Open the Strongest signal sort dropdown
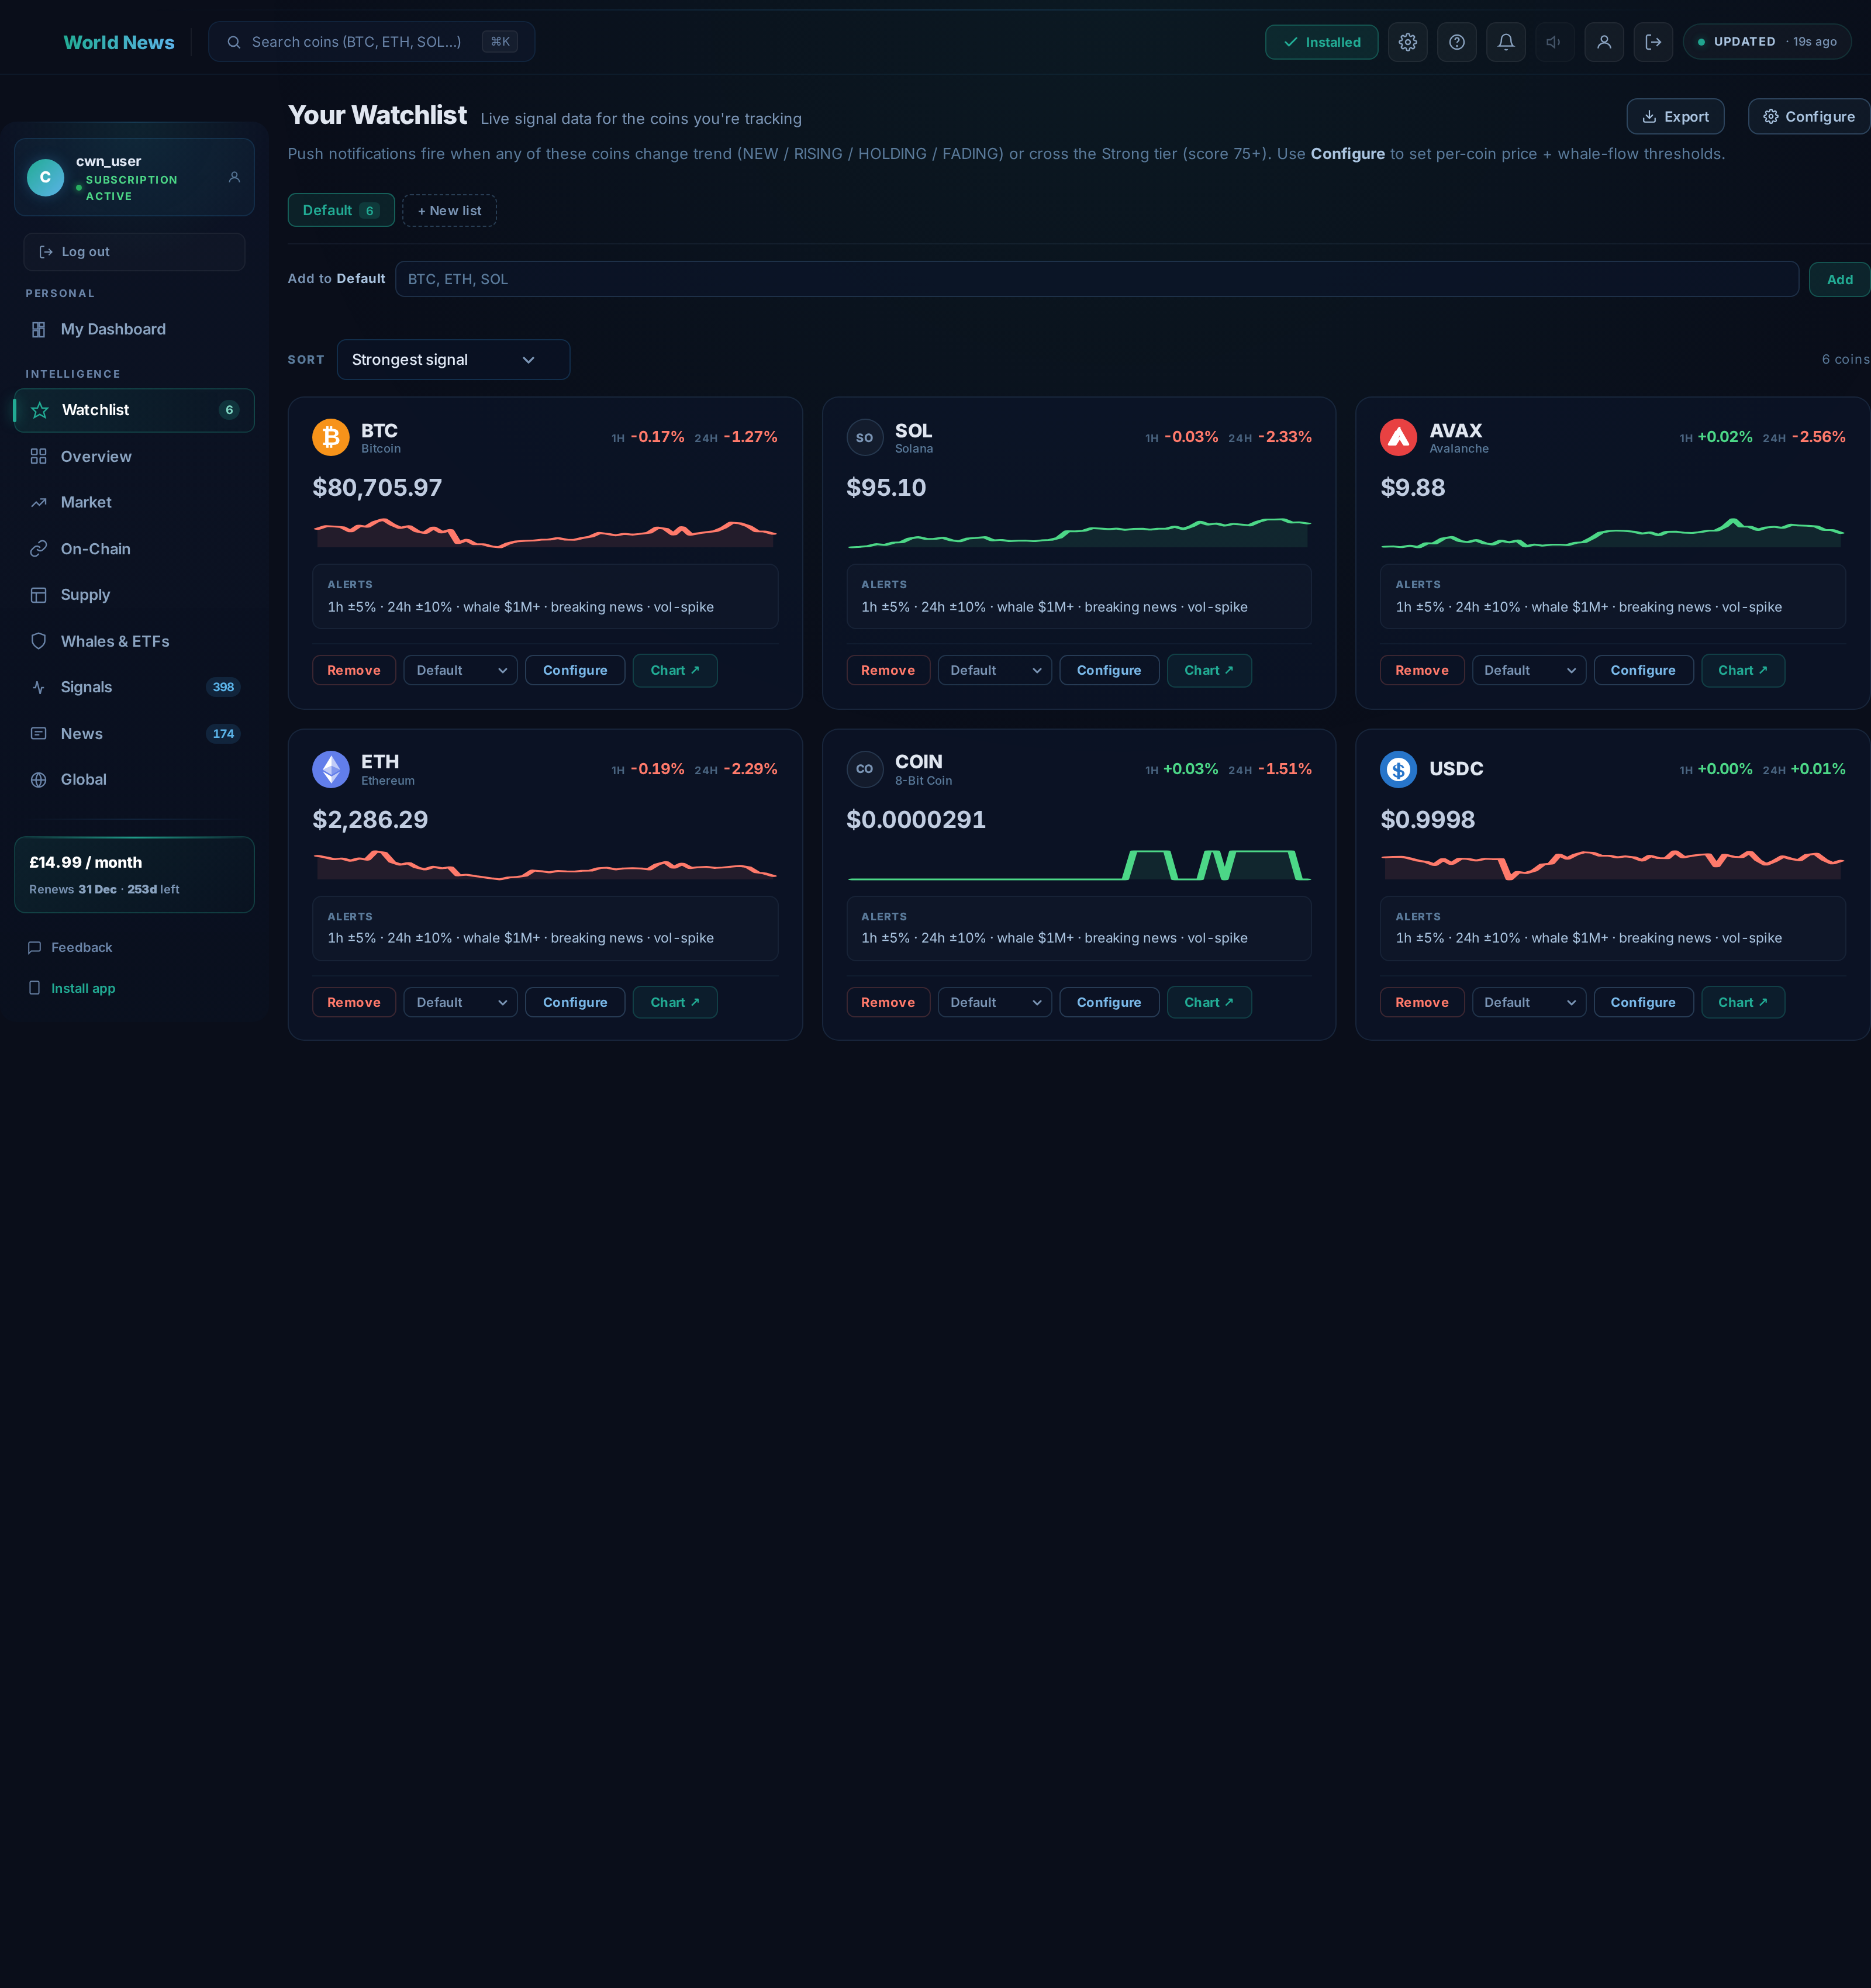The height and width of the screenshot is (1988, 1871). click(x=453, y=360)
